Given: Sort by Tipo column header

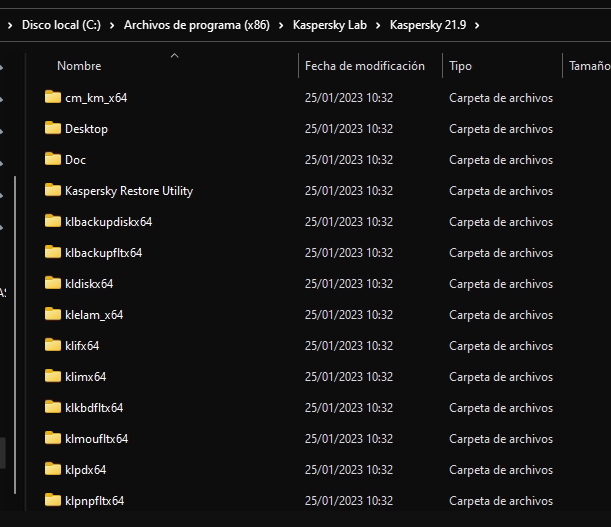Looking at the screenshot, I should tap(460, 66).
